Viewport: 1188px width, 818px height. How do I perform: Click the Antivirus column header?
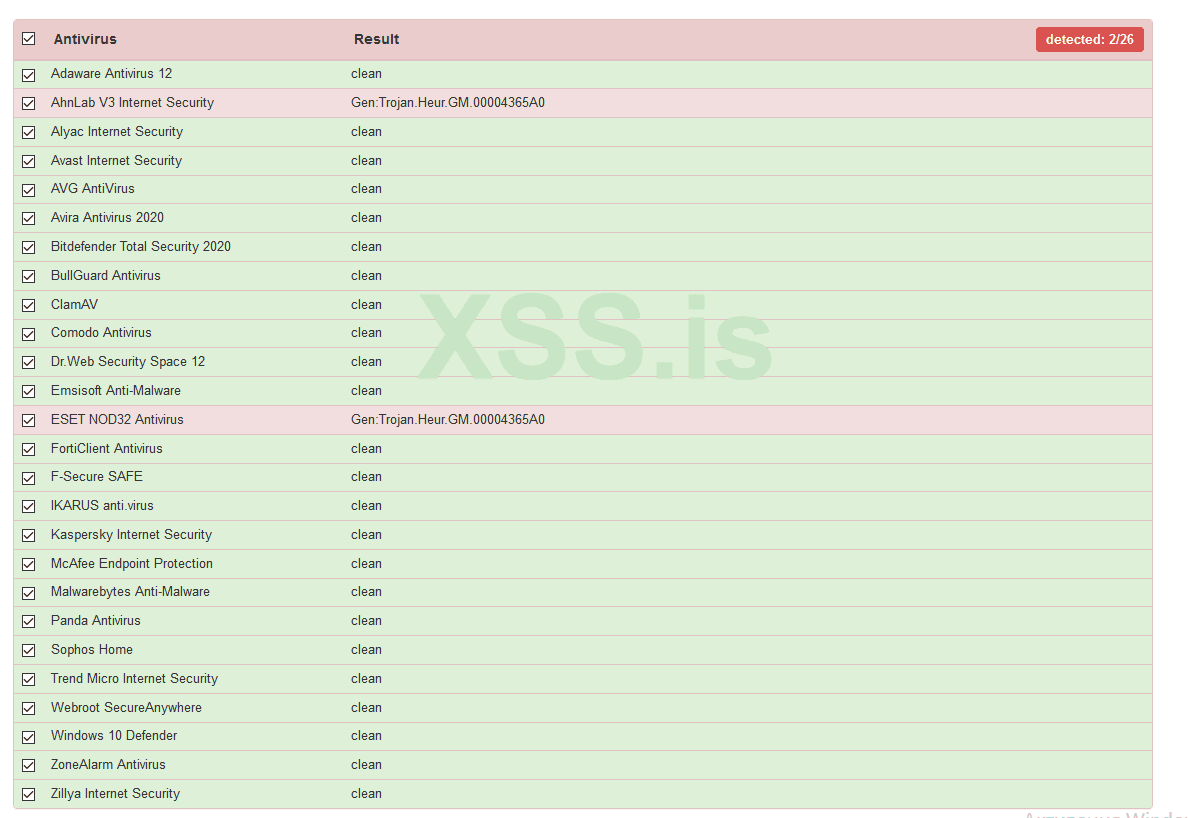click(x=85, y=40)
